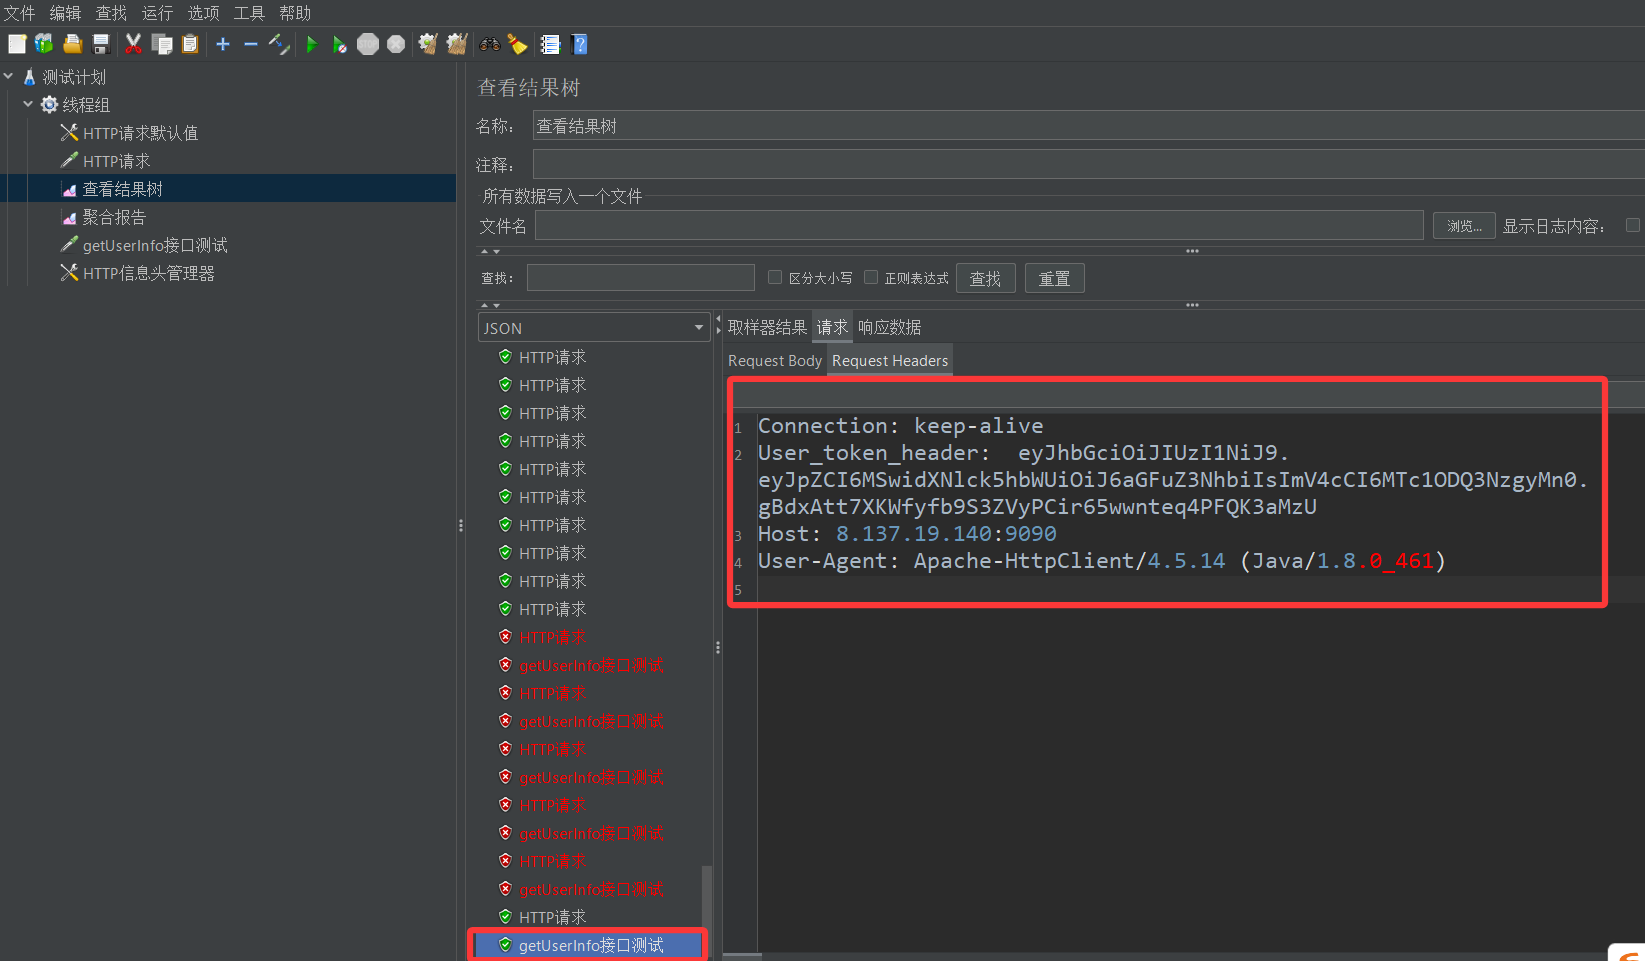Open the 查找 menu
This screenshot has width=1645, height=961.
tap(111, 13)
